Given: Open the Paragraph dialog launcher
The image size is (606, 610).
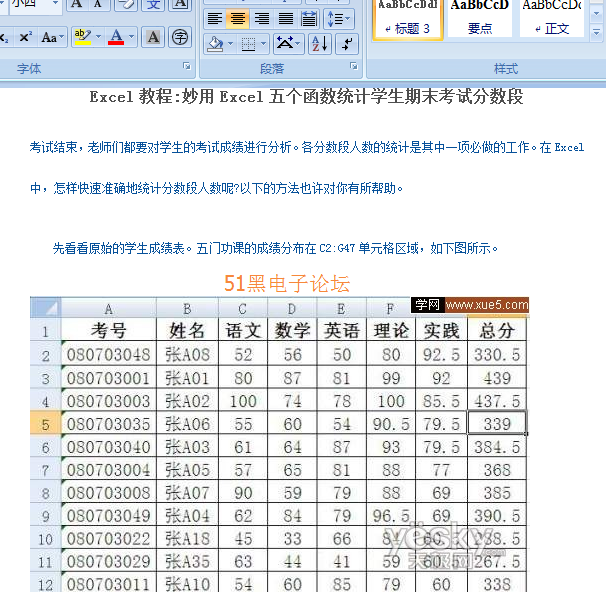Looking at the screenshot, I should click(354, 67).
